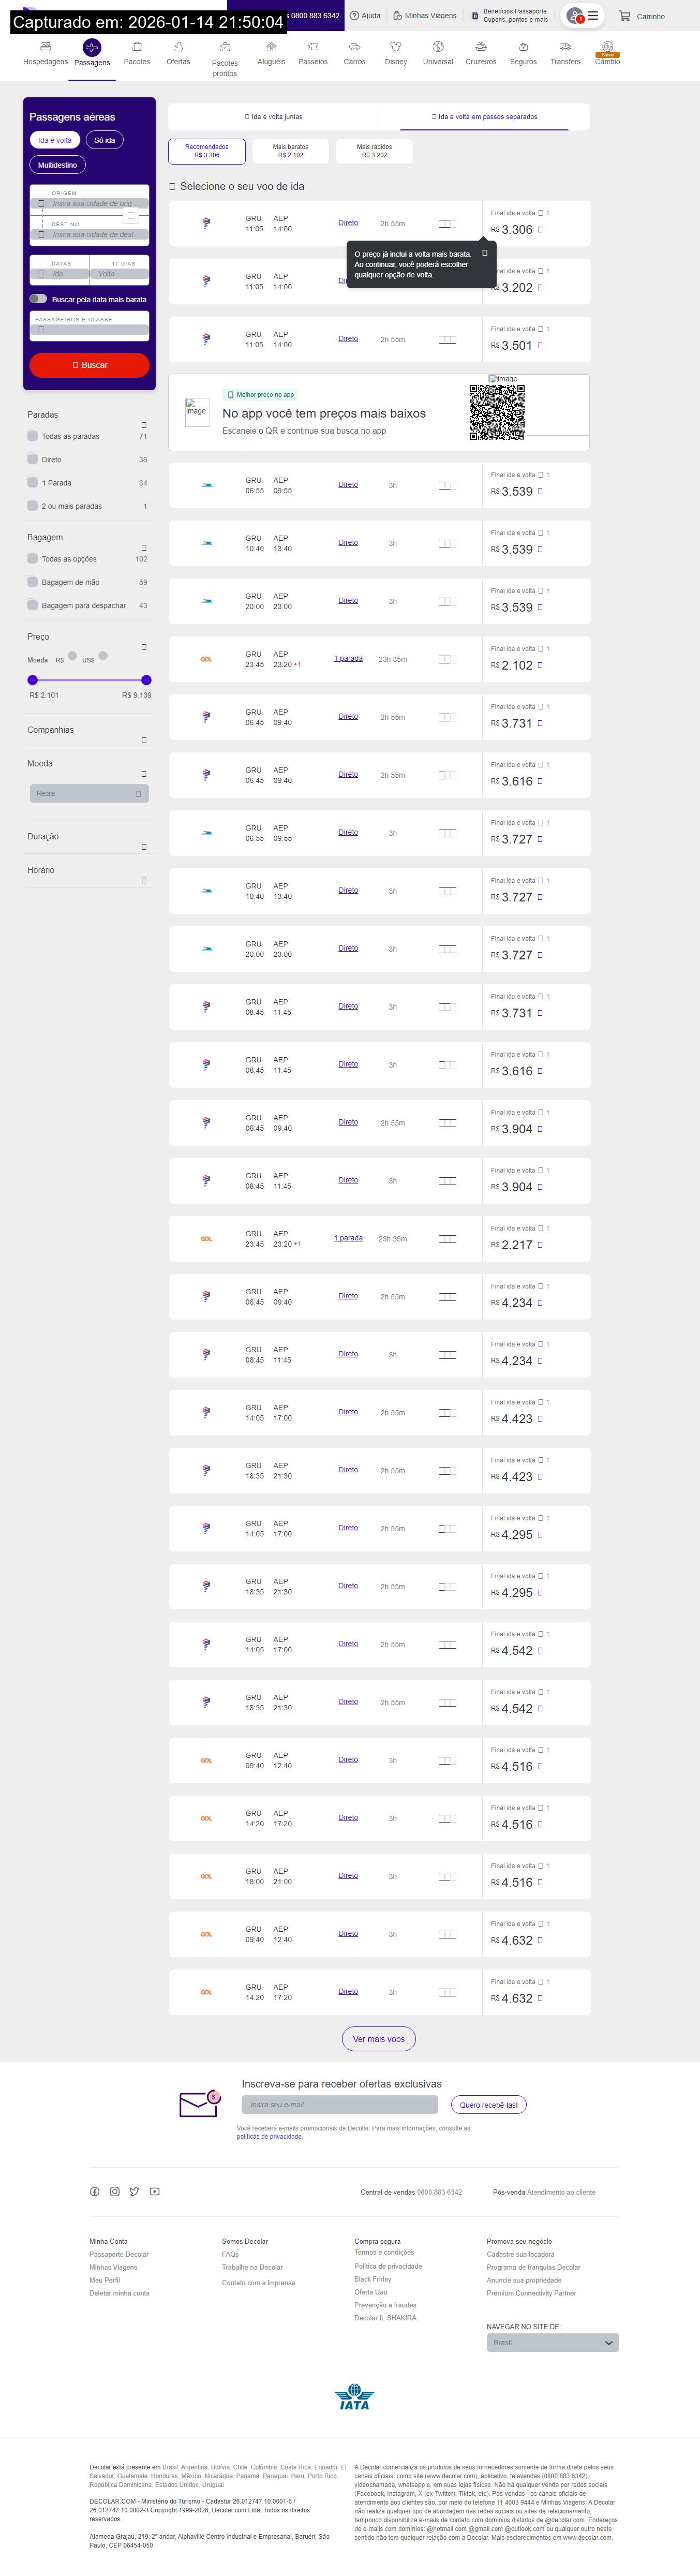Click the right price slider handle

point(147,680)
